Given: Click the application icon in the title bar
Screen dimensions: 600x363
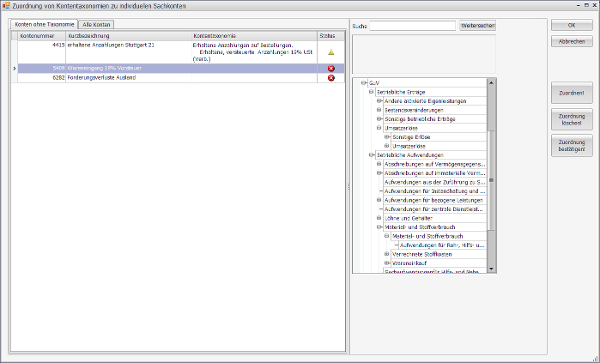Looking at the screenshot, I should point(6,6).
